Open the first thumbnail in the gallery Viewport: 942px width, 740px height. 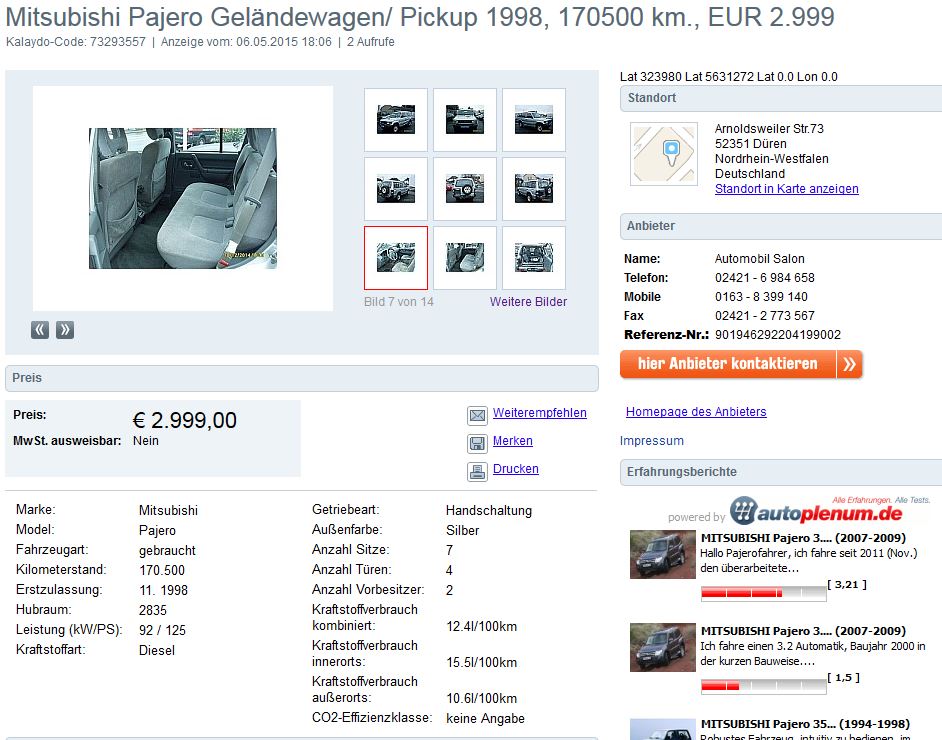(396, 120)
